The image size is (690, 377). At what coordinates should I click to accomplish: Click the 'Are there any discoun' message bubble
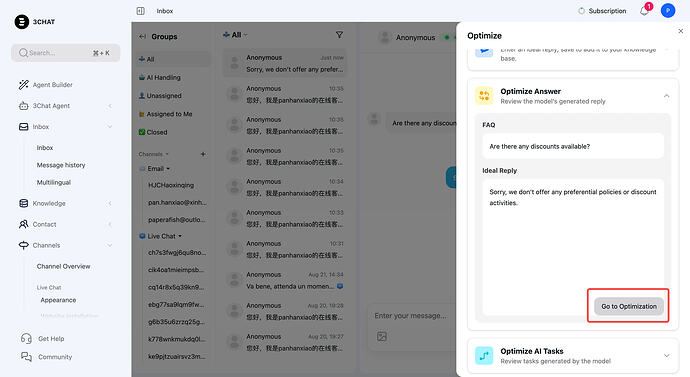(x=422, y=123)
